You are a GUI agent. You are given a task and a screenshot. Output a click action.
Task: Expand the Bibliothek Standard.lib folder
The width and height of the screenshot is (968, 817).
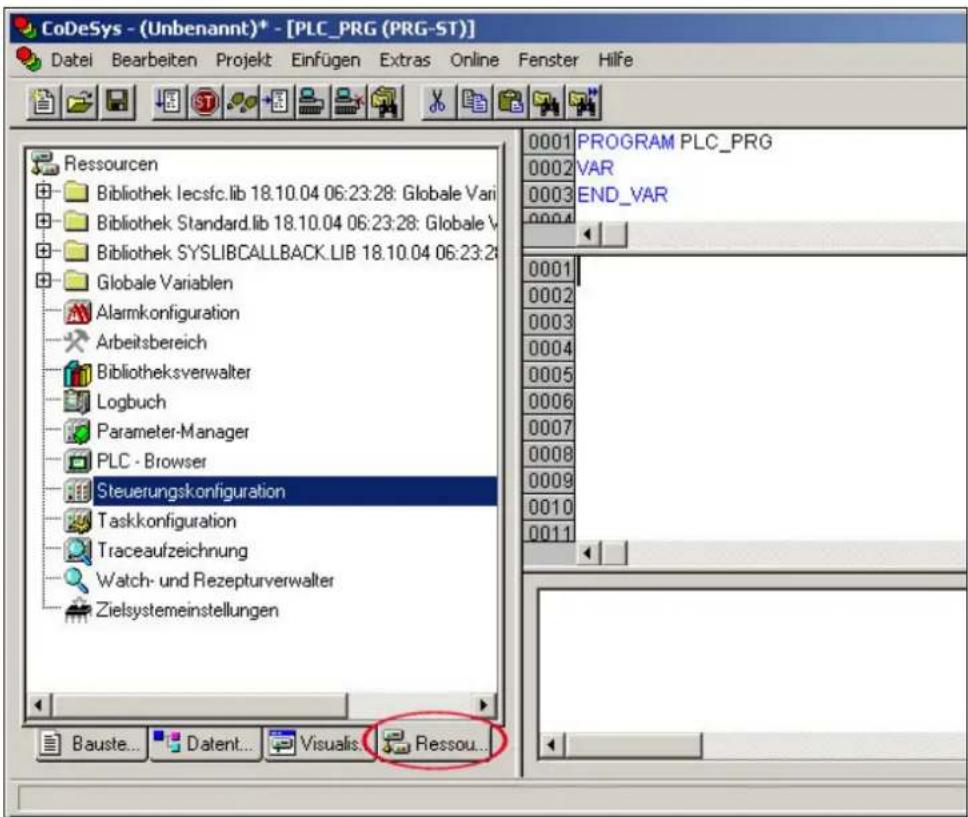click(x=43, y=220)
